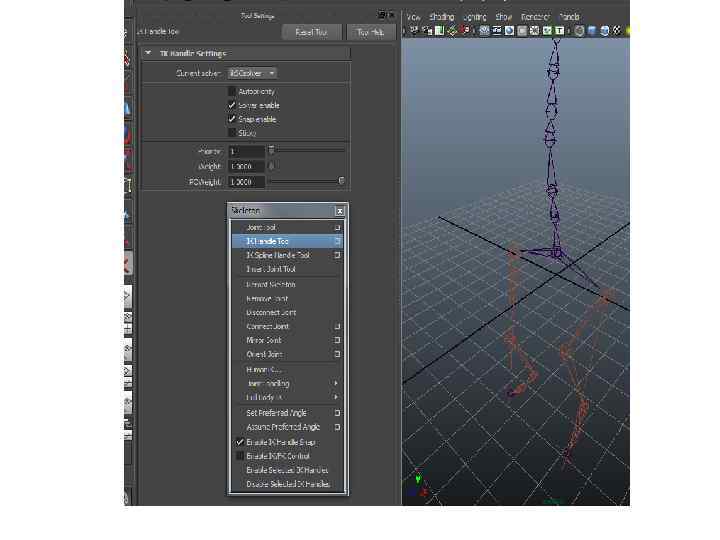Click the Tool Help button
The image size is (720, 540).
coord(369,32)
